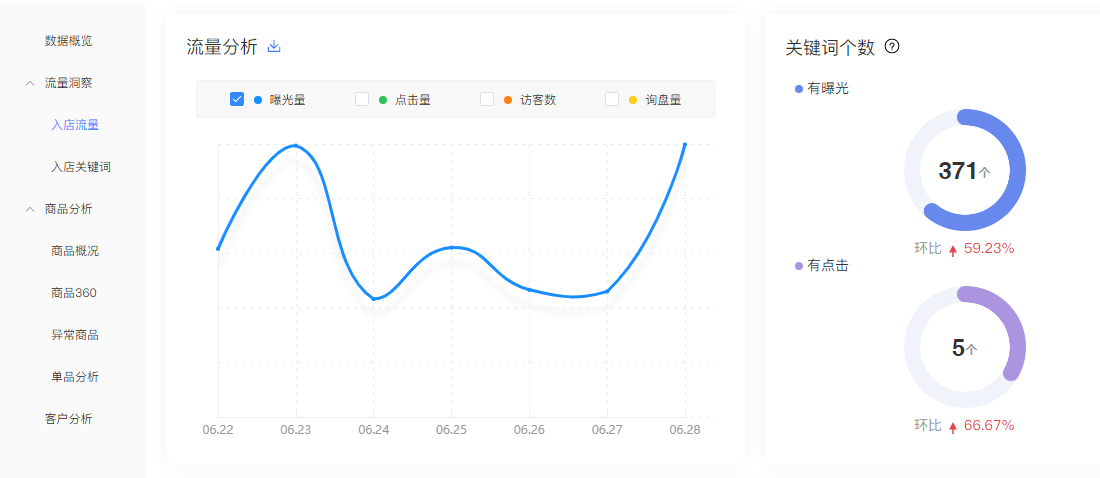Click the up arrow beside 5
Image resolution: width=1100 pixels, height=478 pixels.
tap(972, 350)
